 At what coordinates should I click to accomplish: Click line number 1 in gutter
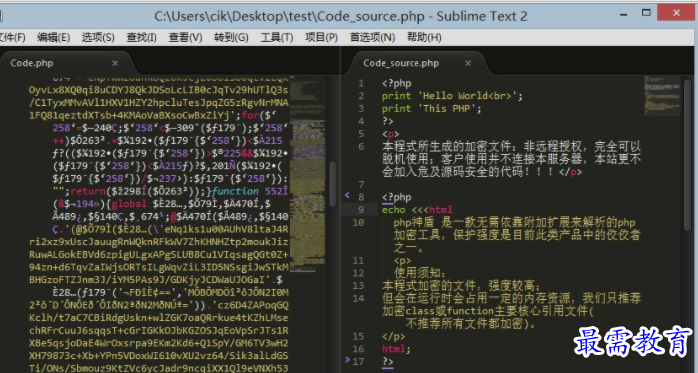pos(361,83)
